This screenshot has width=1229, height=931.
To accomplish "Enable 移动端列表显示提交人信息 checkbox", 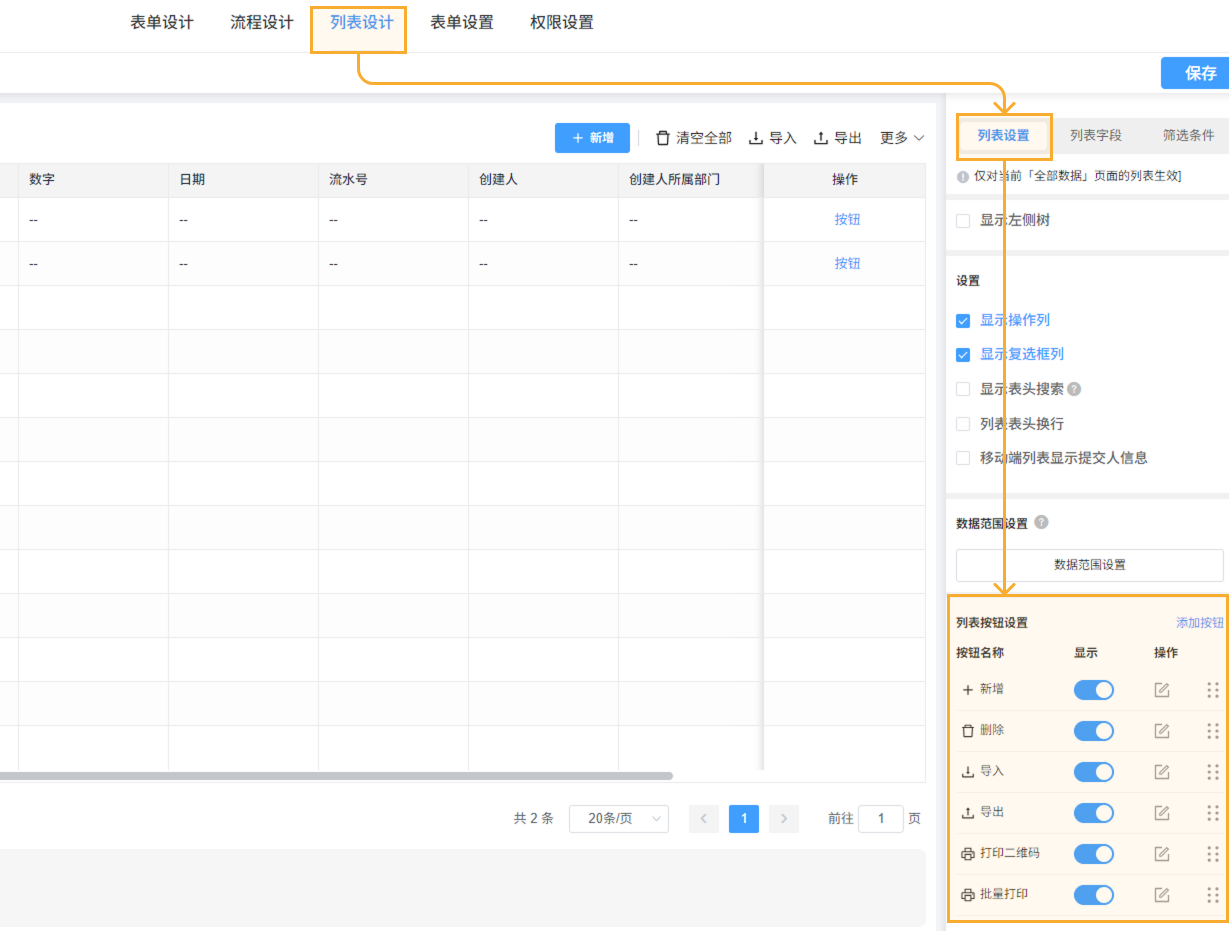I will (x=963, y=458).
